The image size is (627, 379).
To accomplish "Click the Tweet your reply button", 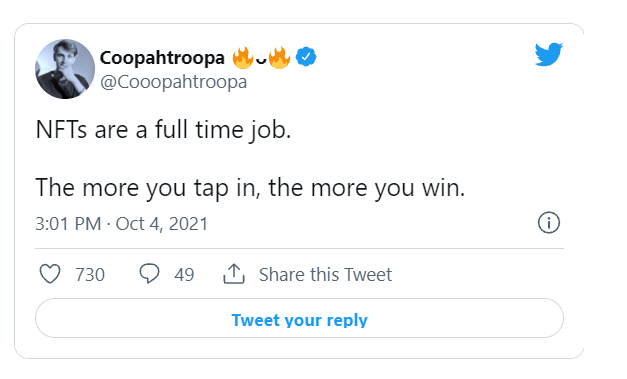I will click(300, 318).
